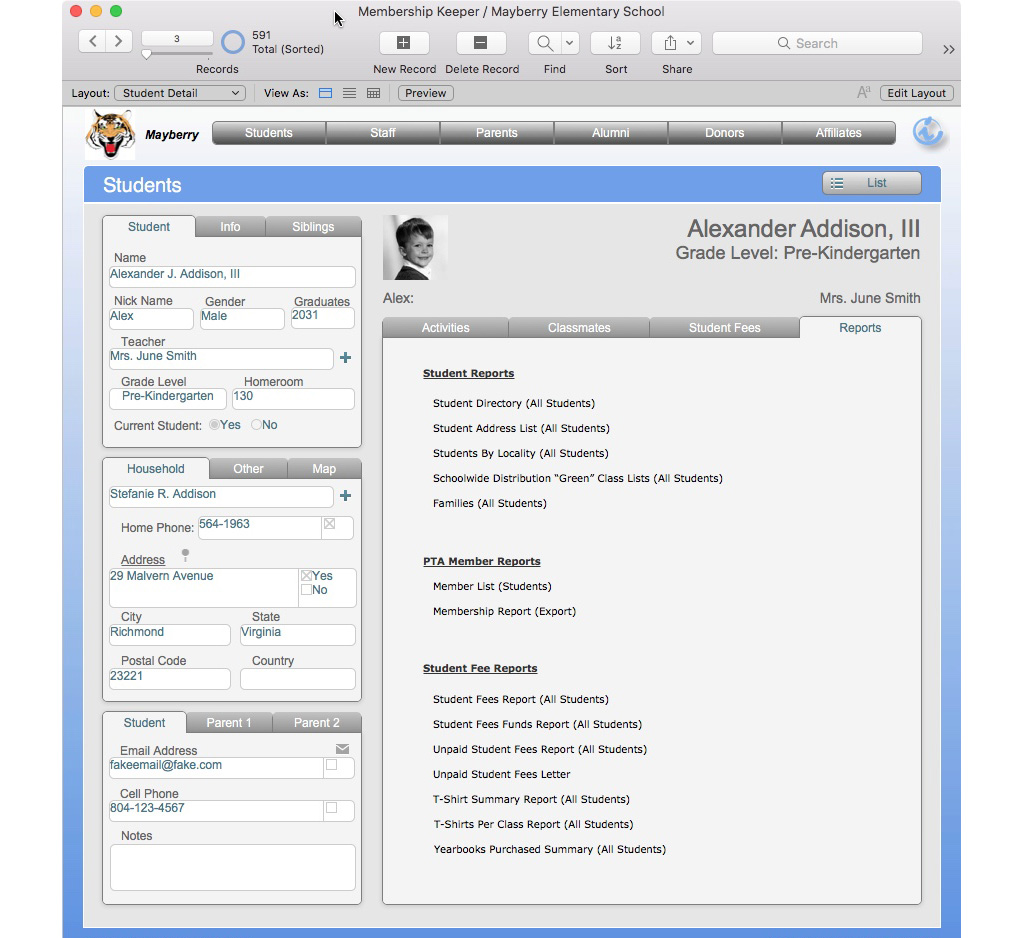This screenshot has height=938, width=1023.
Task: Switch to Form view
Action: 326,93
